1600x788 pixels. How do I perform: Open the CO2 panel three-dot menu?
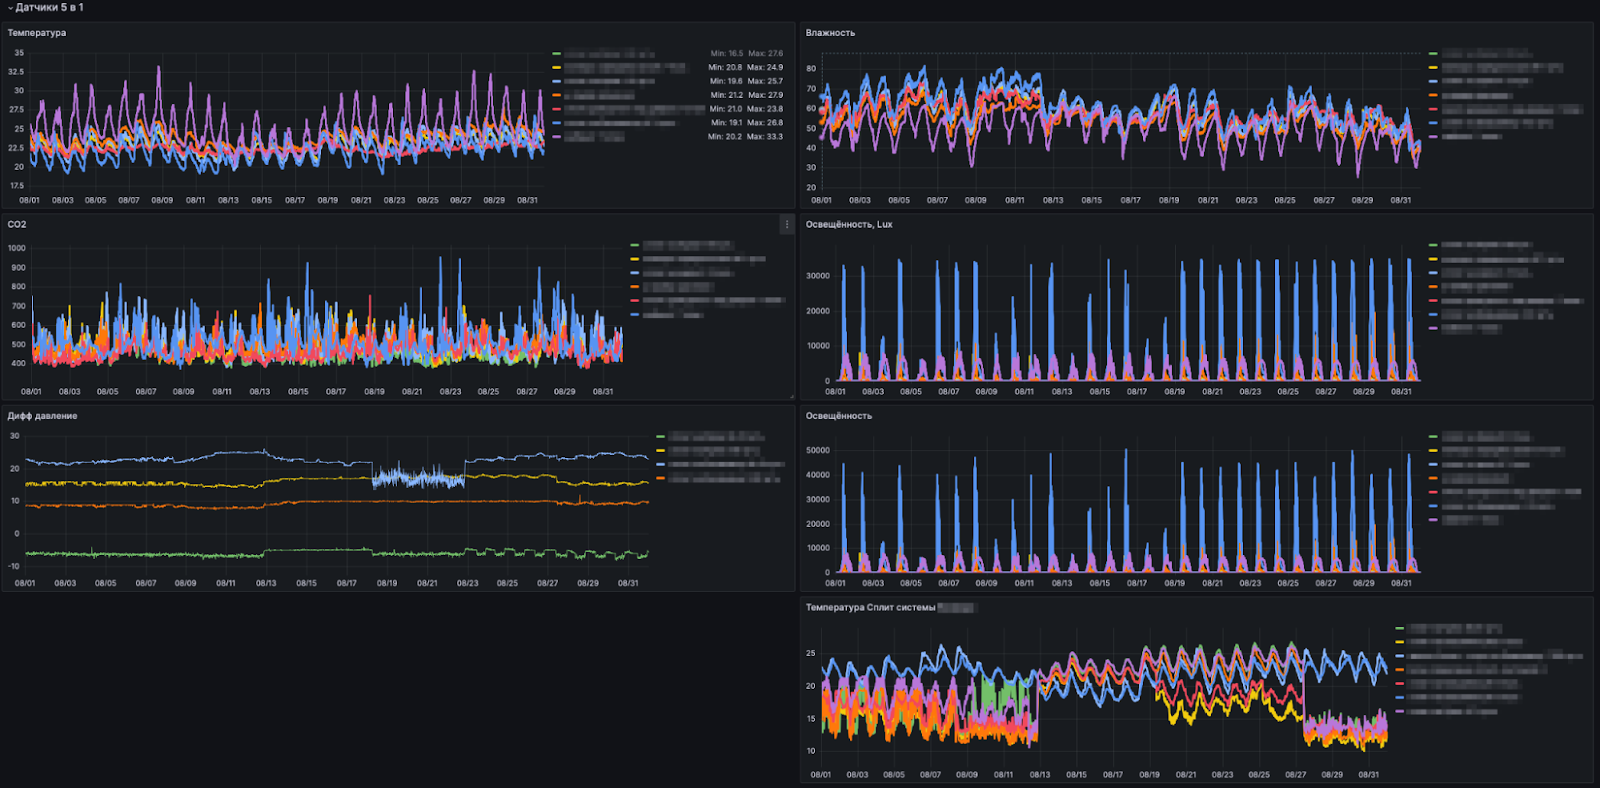point(787,225)
